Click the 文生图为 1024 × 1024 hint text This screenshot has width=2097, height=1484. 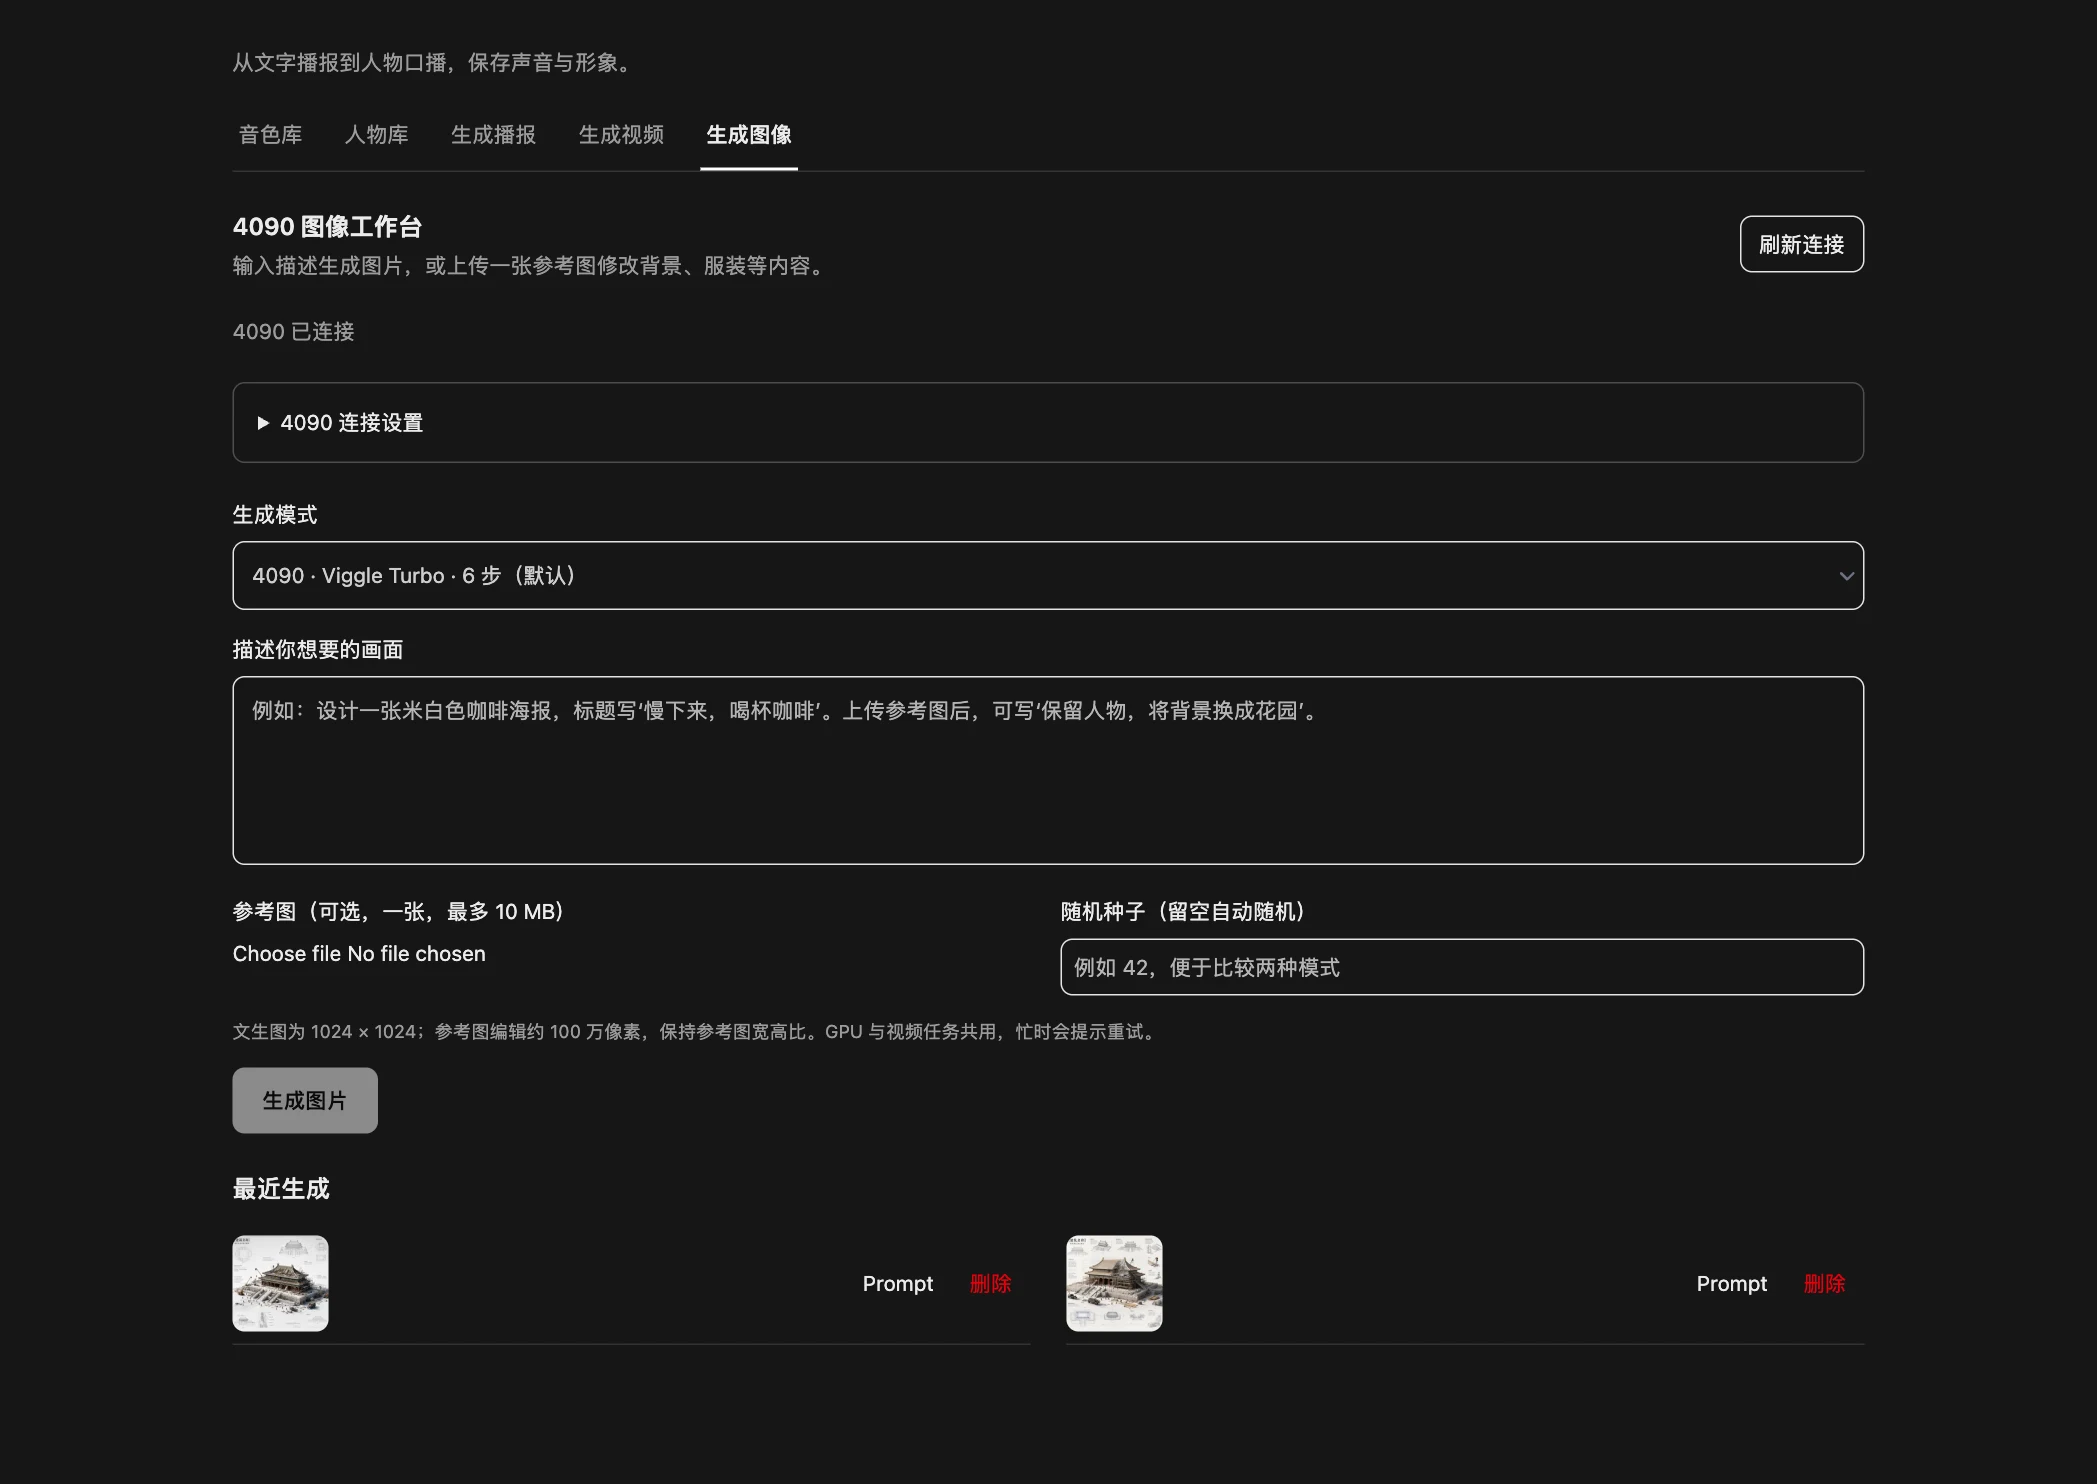tap(696, 1032)
